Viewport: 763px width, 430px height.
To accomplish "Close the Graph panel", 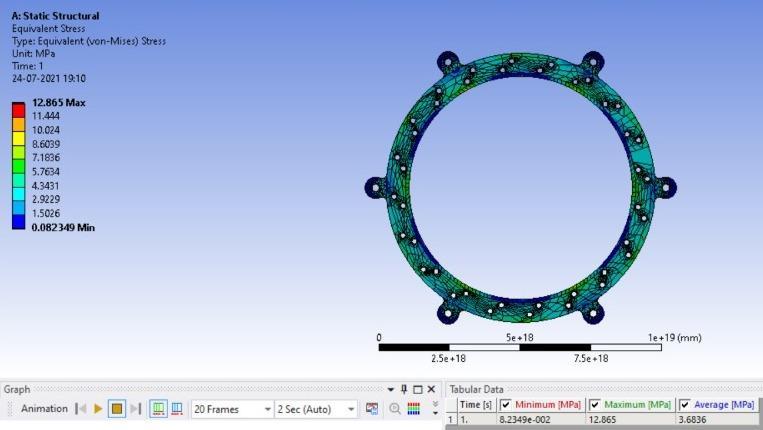I will tap(431, 389).
